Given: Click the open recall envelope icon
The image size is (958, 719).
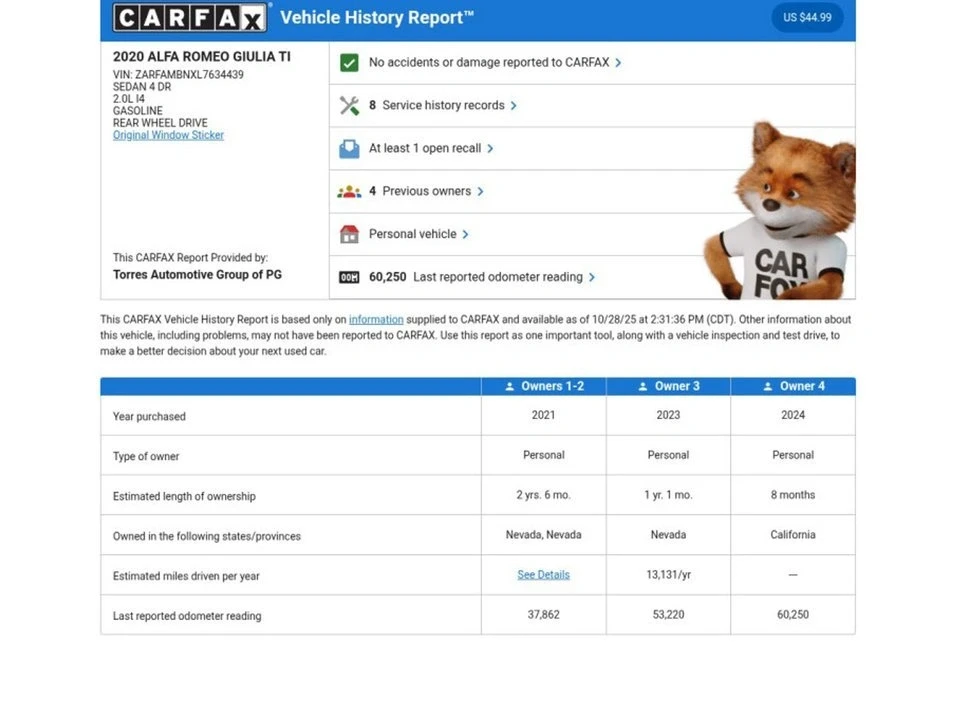Looking at the screenshot, I should point(349,148).
